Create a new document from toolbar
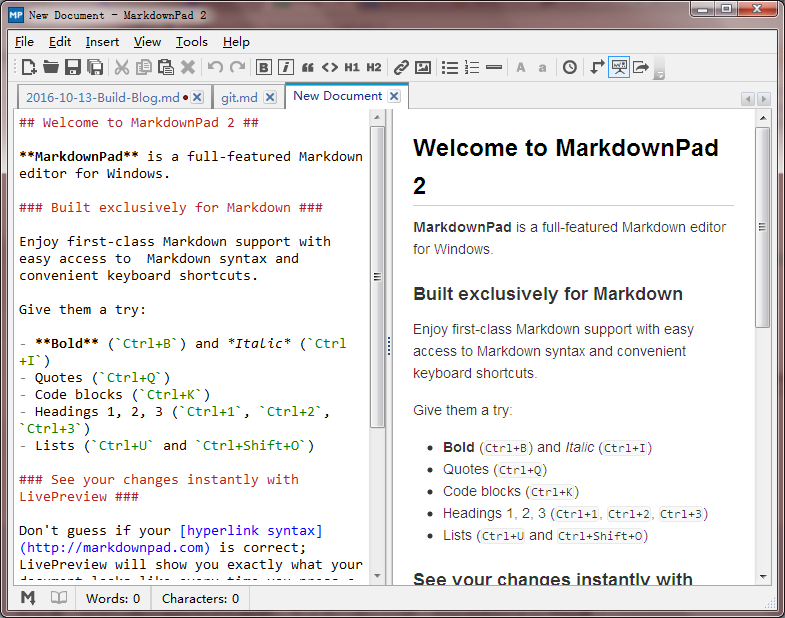The height and width of the screenshot is (618, 785). tap(29, 67)
